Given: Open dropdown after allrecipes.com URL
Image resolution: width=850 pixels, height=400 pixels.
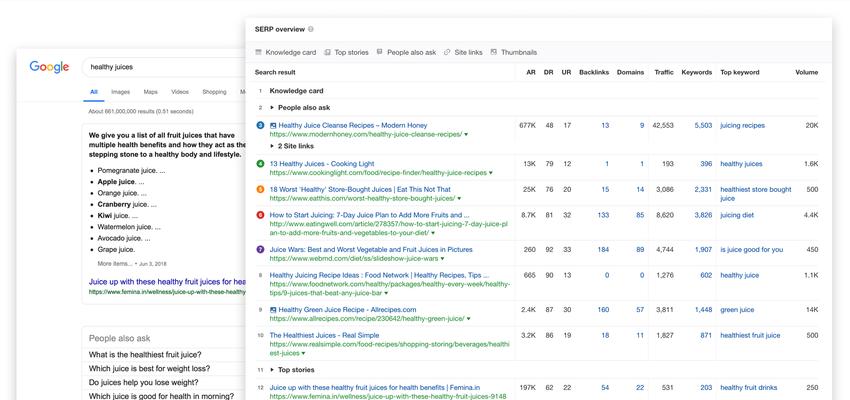Looking at the screenshot, I should 468,319.
